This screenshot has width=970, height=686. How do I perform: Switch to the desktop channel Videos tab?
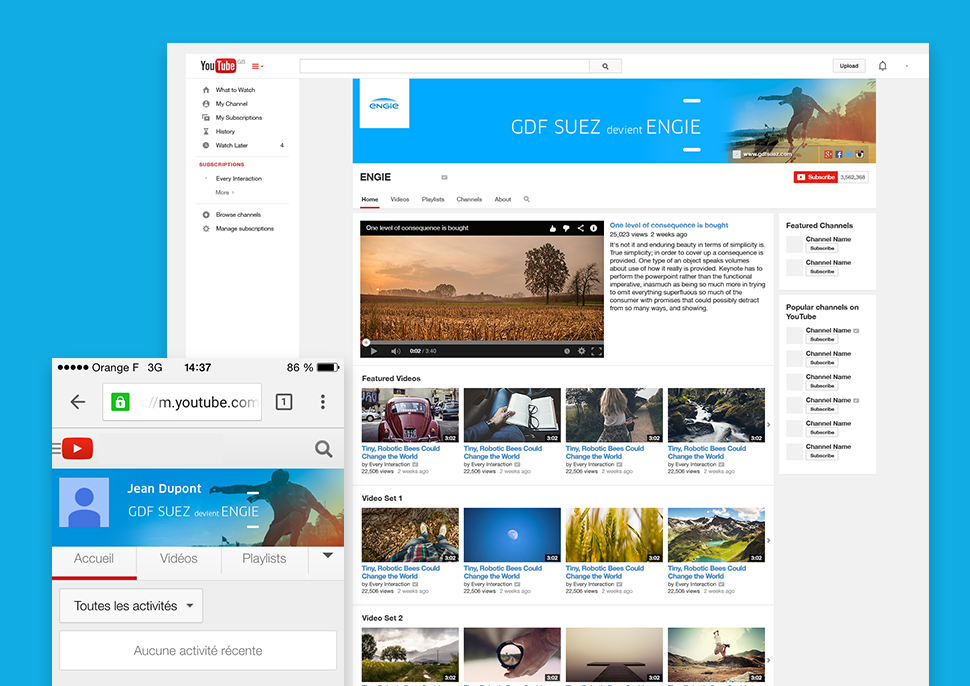pyautogui.click(x=400, y=200)
